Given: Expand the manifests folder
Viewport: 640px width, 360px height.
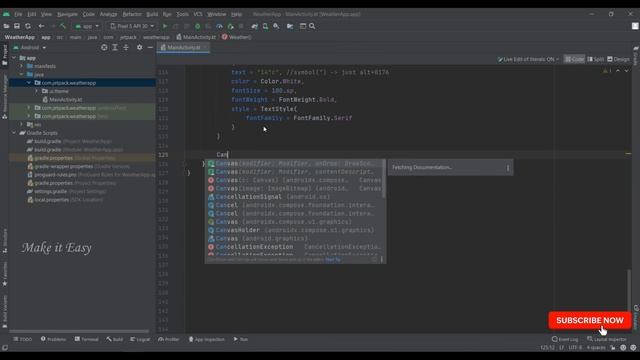Looking at the screenshot, I should coord(22,66).
